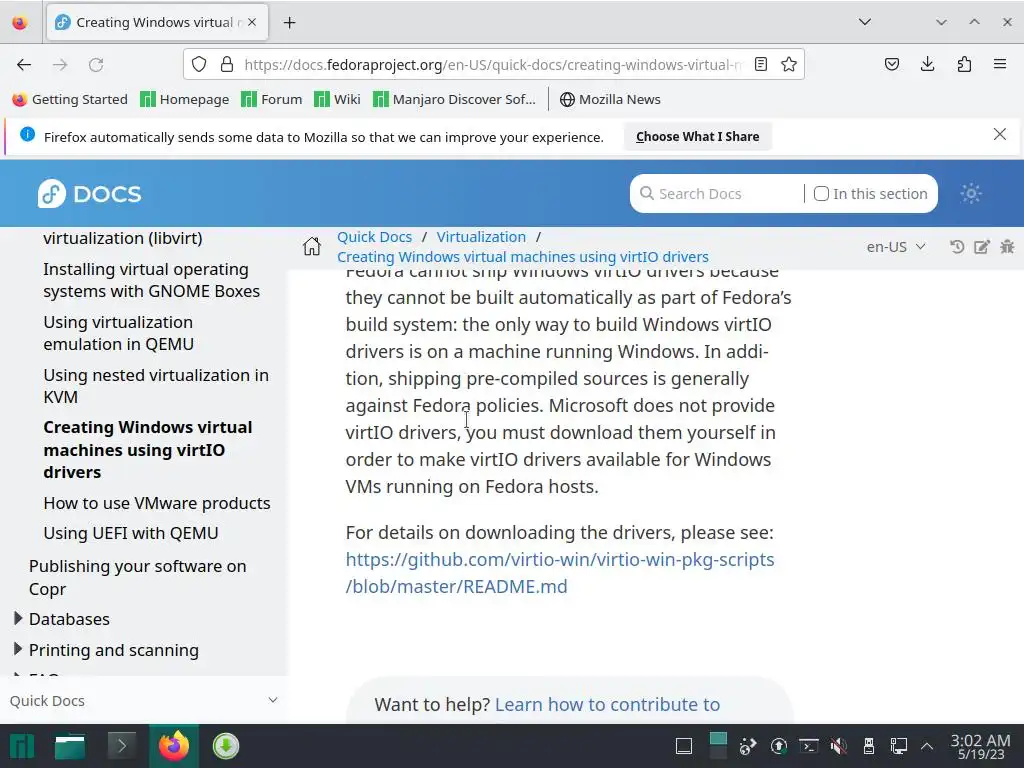Click the breadcrumb page title link
1024x768 pixels.
[522, 257]
